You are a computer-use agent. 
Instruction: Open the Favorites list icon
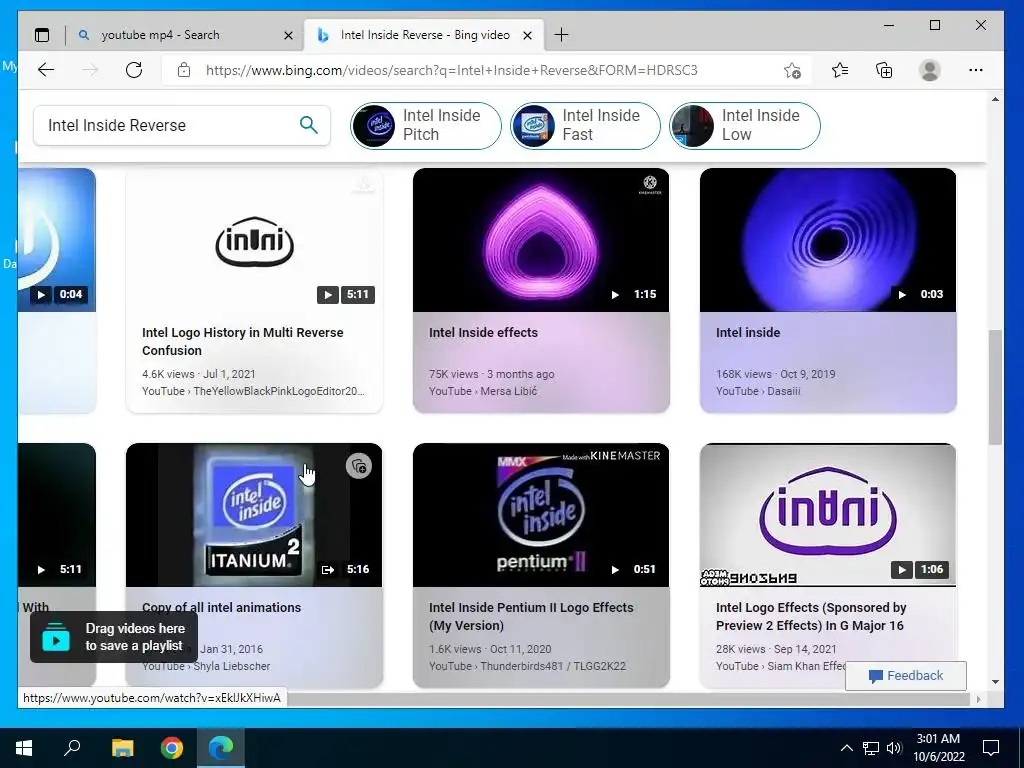click(840, 70)
